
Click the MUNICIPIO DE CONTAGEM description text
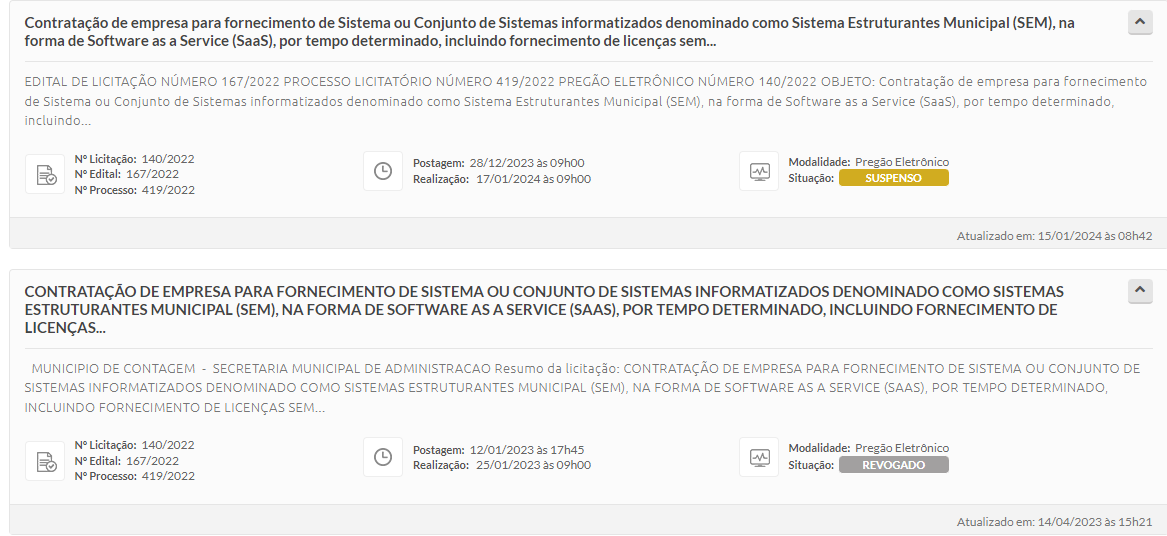click(x=582, y=388)
